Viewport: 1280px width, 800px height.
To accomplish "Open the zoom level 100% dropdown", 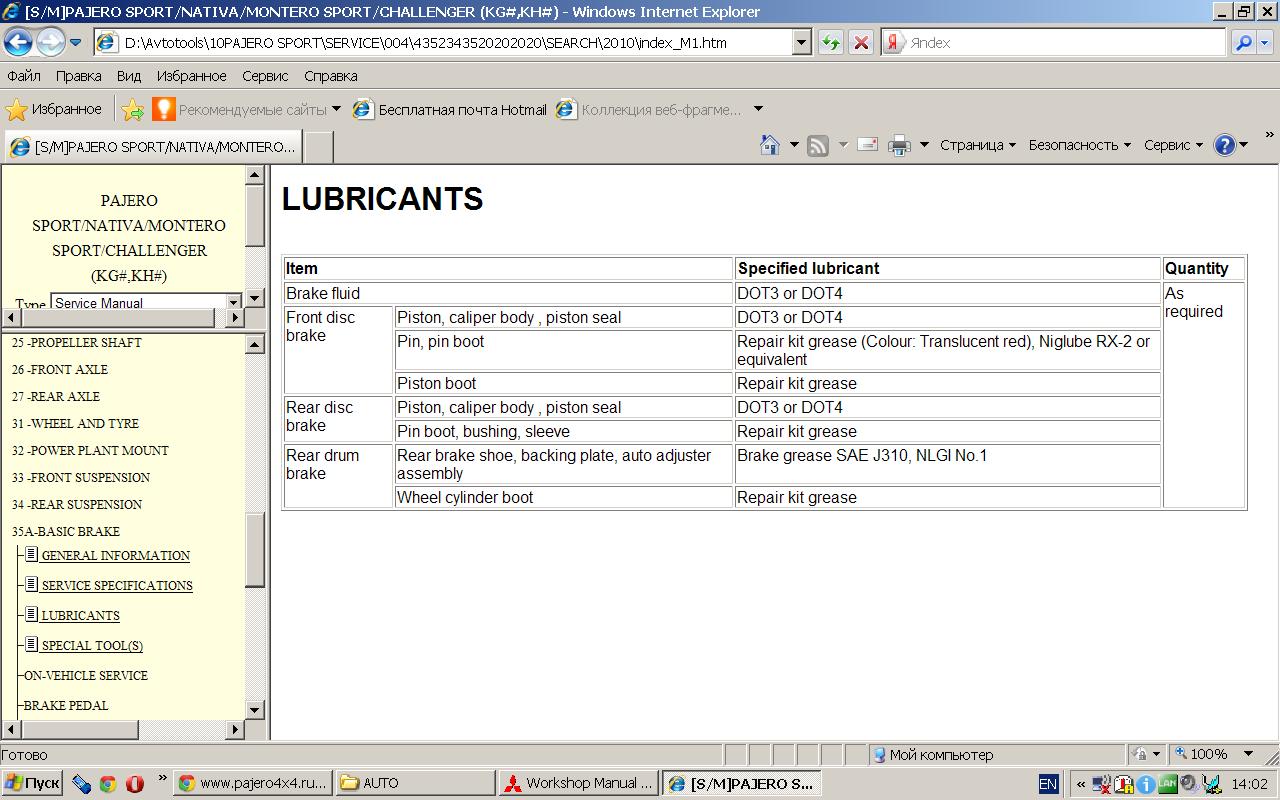I will 1248,754.
